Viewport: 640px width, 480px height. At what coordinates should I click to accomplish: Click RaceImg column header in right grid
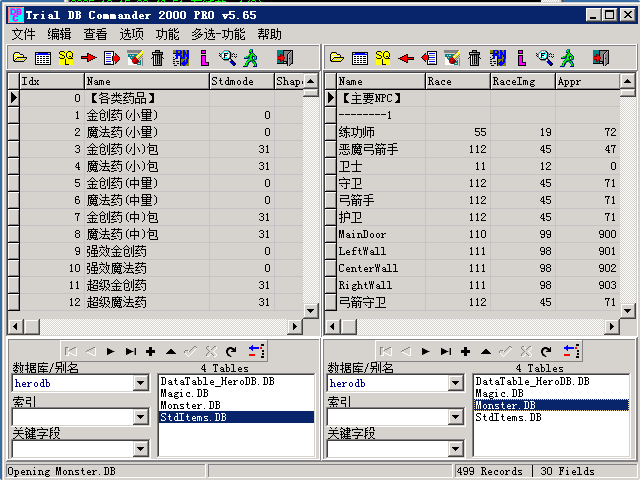(x=523, y=81)
